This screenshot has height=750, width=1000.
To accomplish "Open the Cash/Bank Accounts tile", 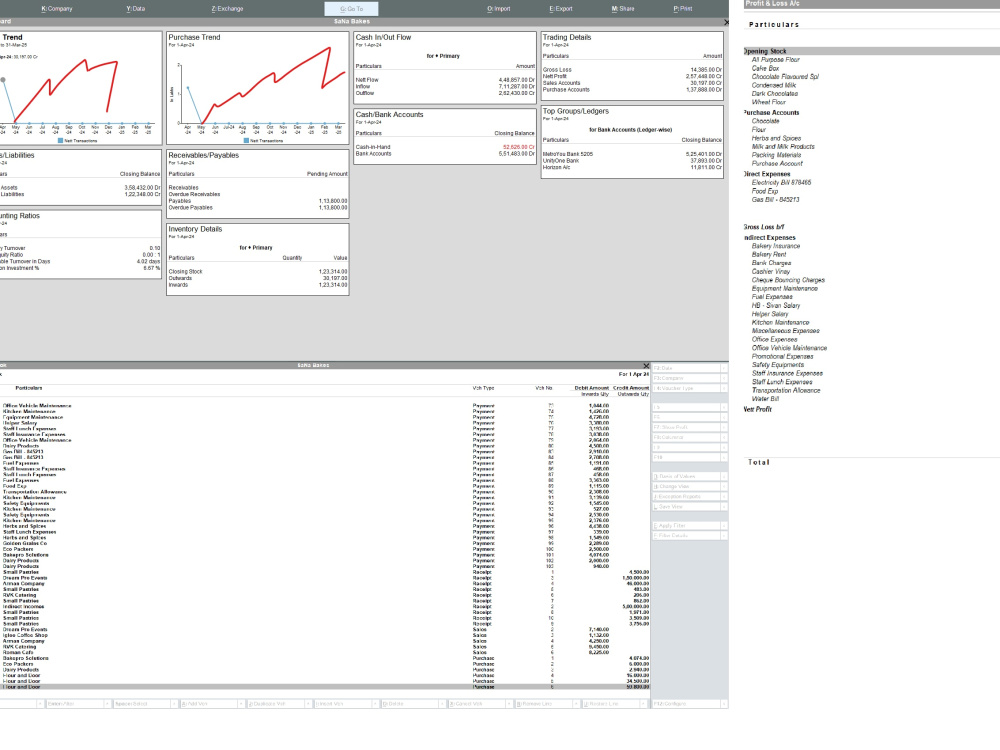I will tap(445, 136).
